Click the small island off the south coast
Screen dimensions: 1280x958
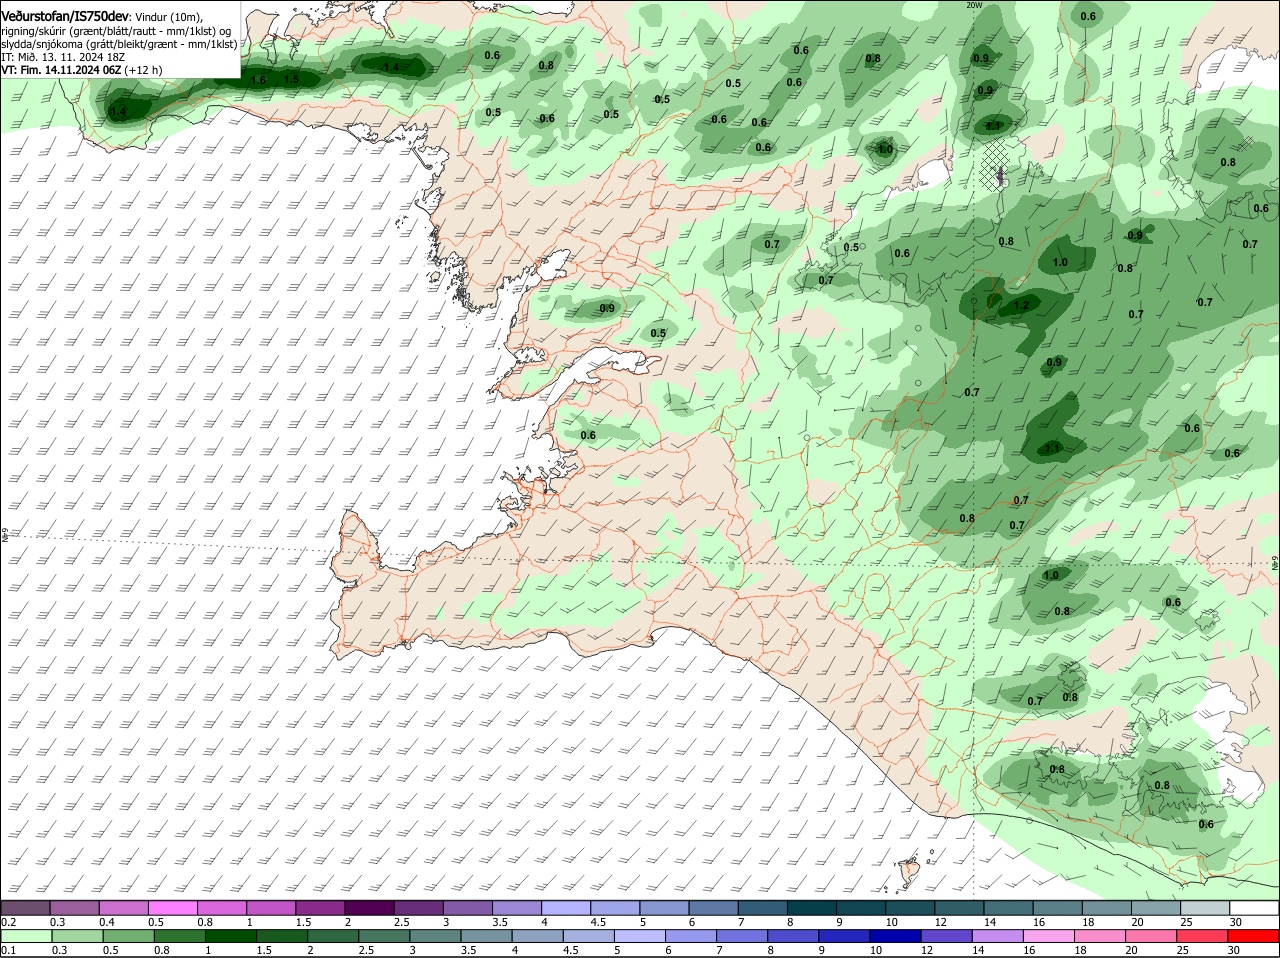click(x=909, y=872)
